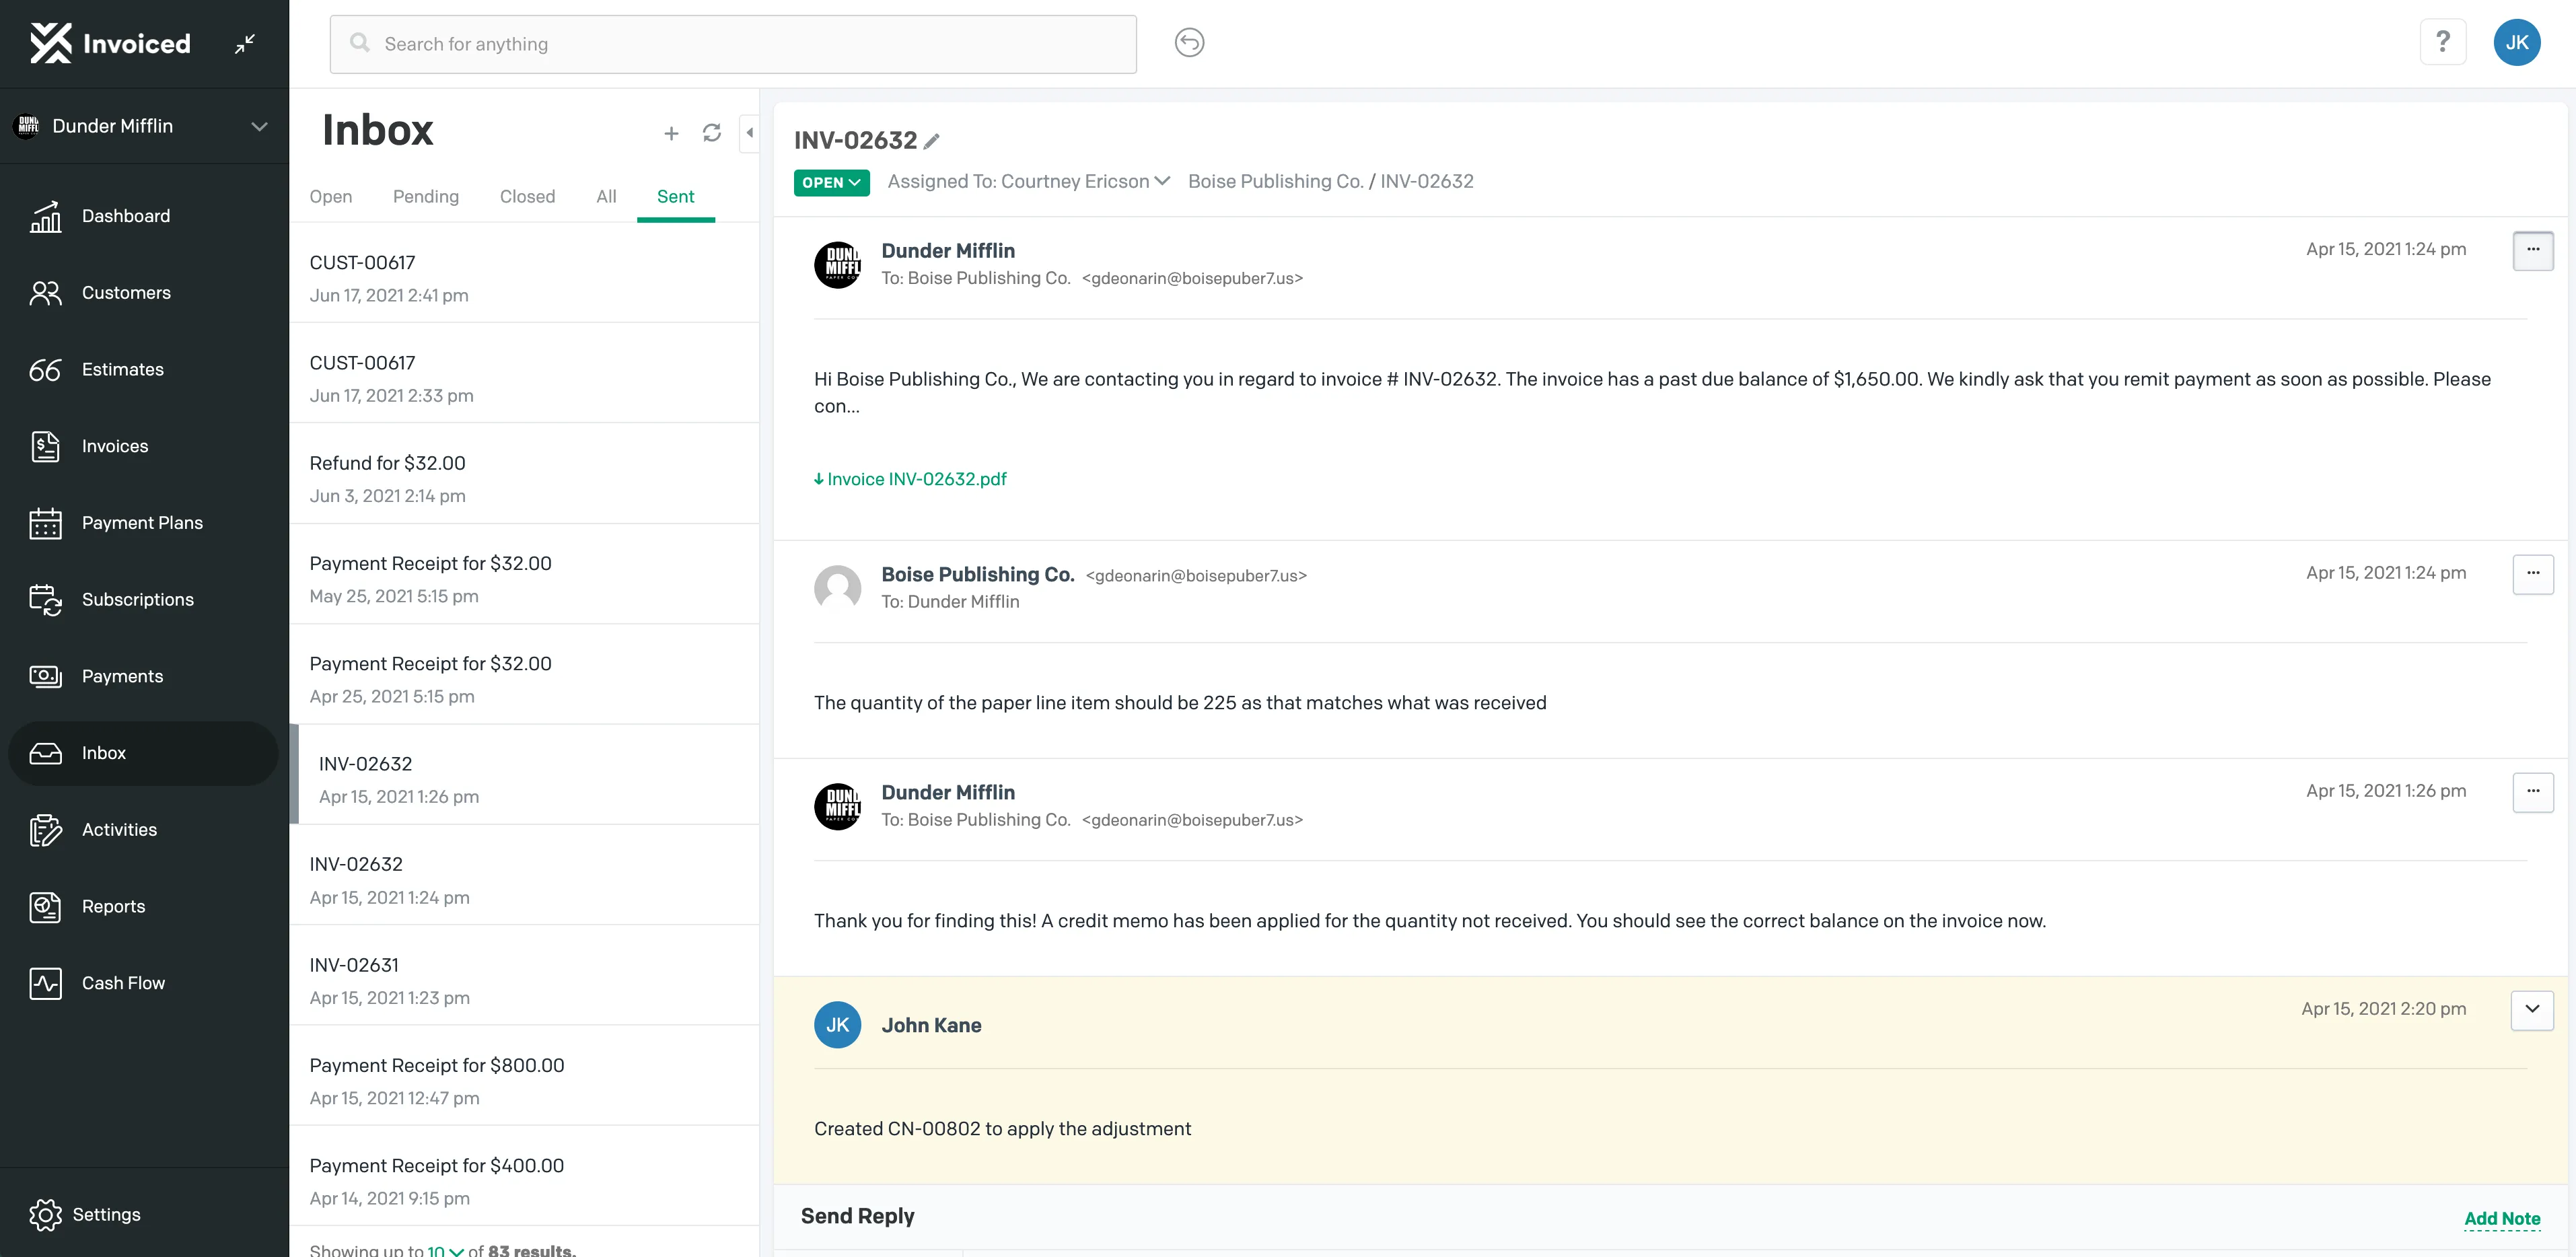The width and height of the screenshot is (2576, 1257).
Task: Collapse the sidebar using the shrink arrows icon
Action: click(x=245, y=43)
